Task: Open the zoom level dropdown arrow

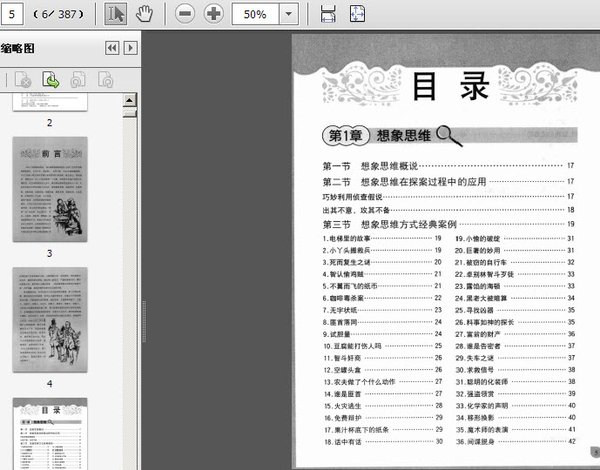Action: pos(289,14)
